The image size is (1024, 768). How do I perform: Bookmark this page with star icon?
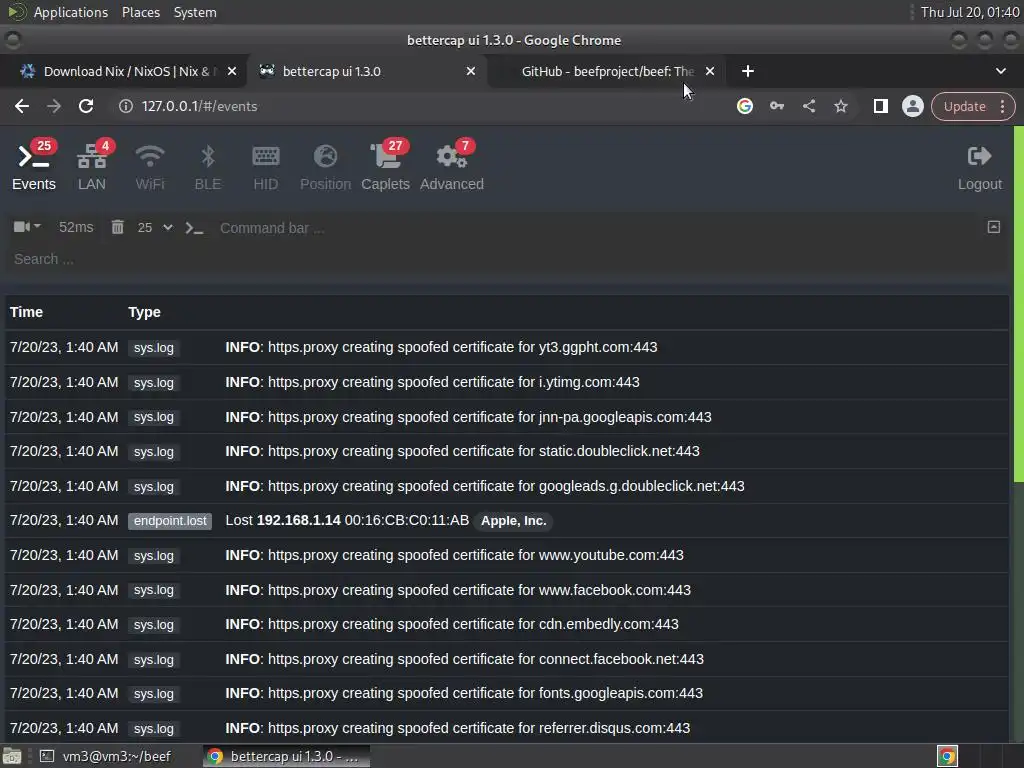[840, 106]
